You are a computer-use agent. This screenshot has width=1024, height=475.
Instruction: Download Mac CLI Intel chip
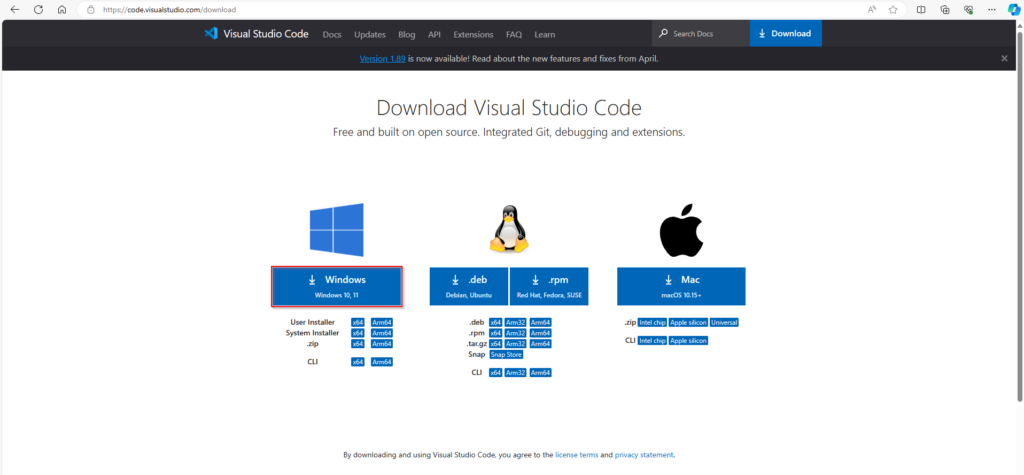[652, 340]
